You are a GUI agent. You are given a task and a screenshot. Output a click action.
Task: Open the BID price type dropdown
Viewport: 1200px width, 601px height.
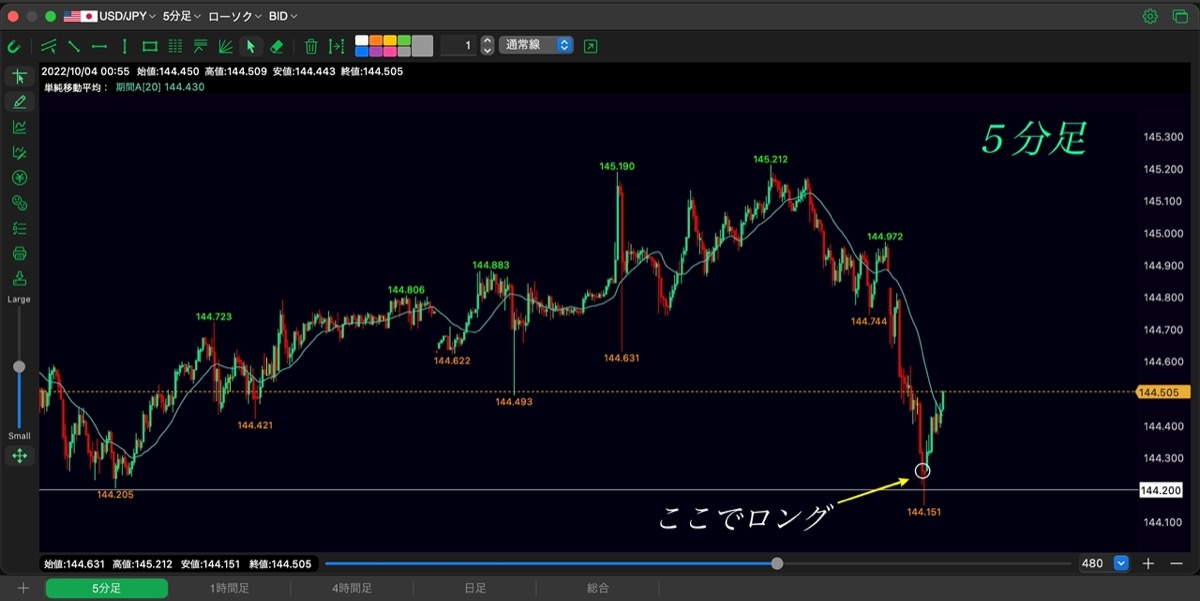(283, 16)
